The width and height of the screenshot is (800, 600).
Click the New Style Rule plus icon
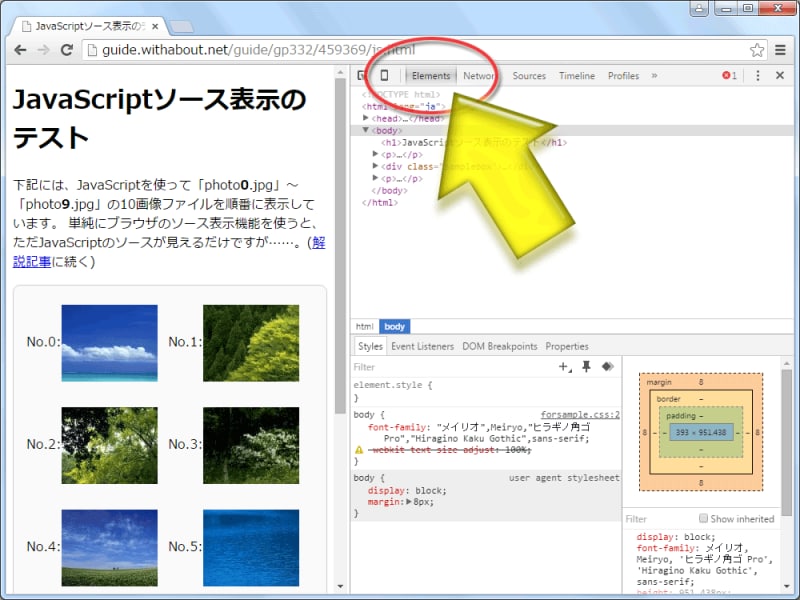pyautogui.click(x=565, y=367)
